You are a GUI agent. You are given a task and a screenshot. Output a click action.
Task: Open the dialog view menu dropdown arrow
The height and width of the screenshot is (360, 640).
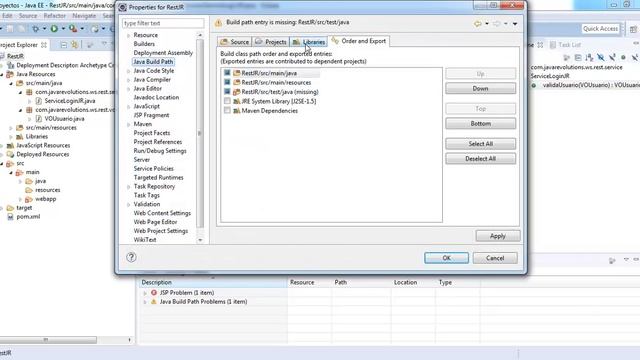click(x=515, y=24)
